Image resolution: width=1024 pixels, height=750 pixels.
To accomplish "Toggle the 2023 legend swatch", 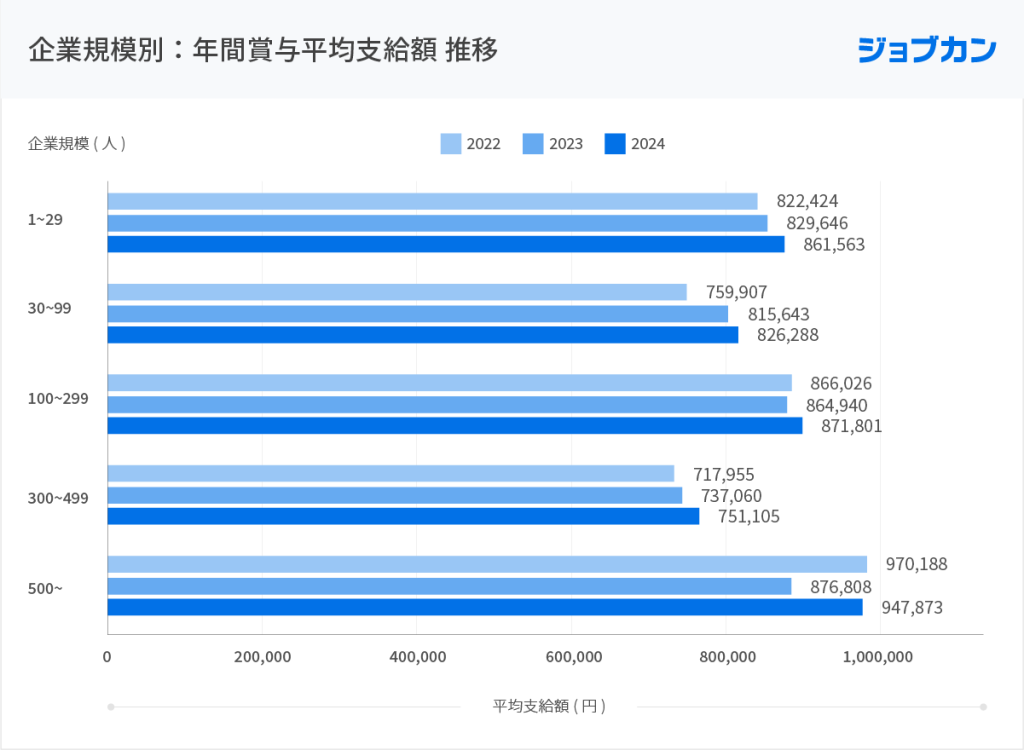I will 533,144.
